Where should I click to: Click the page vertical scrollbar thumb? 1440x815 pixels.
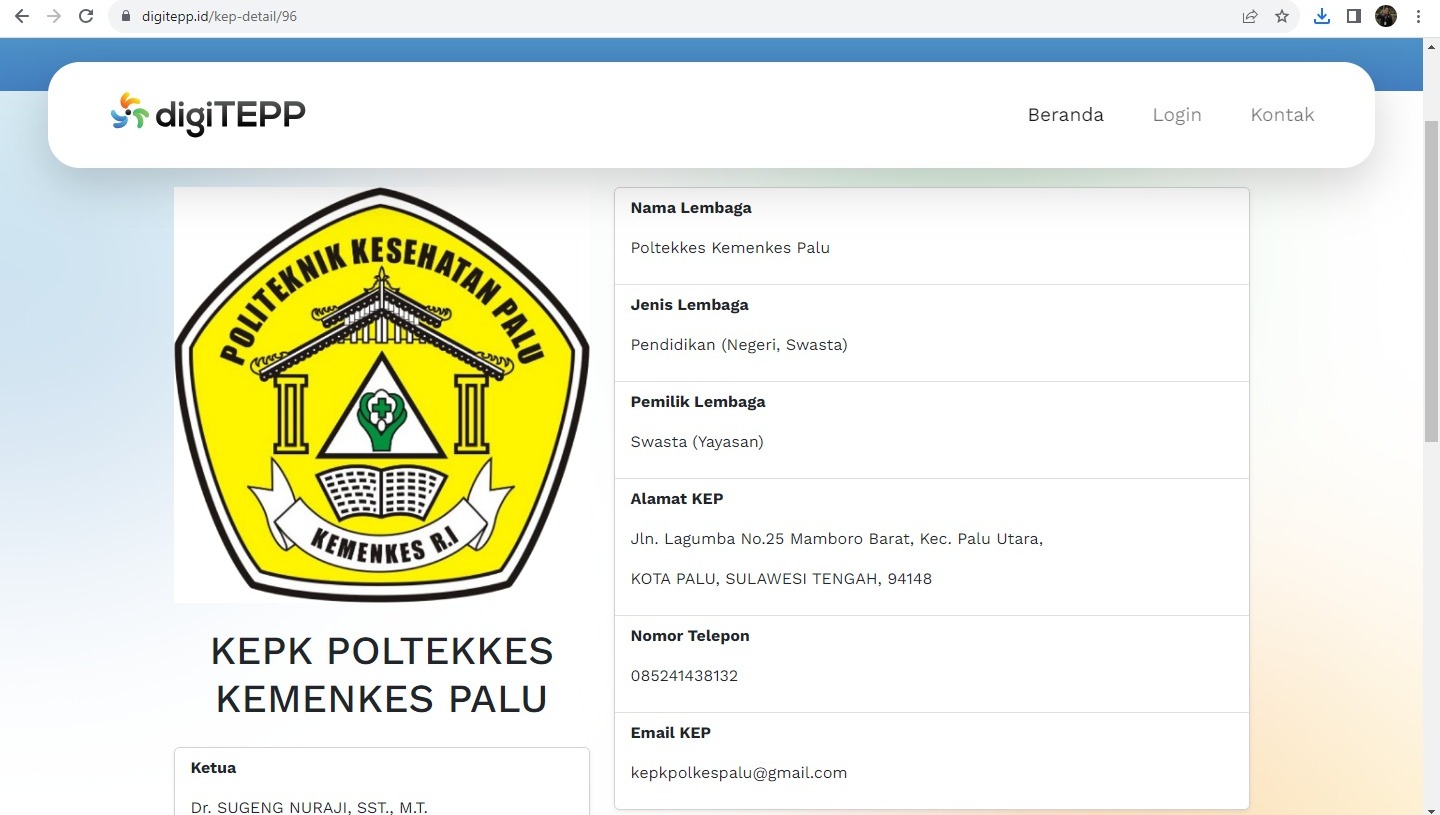(x=1431, y=281)
